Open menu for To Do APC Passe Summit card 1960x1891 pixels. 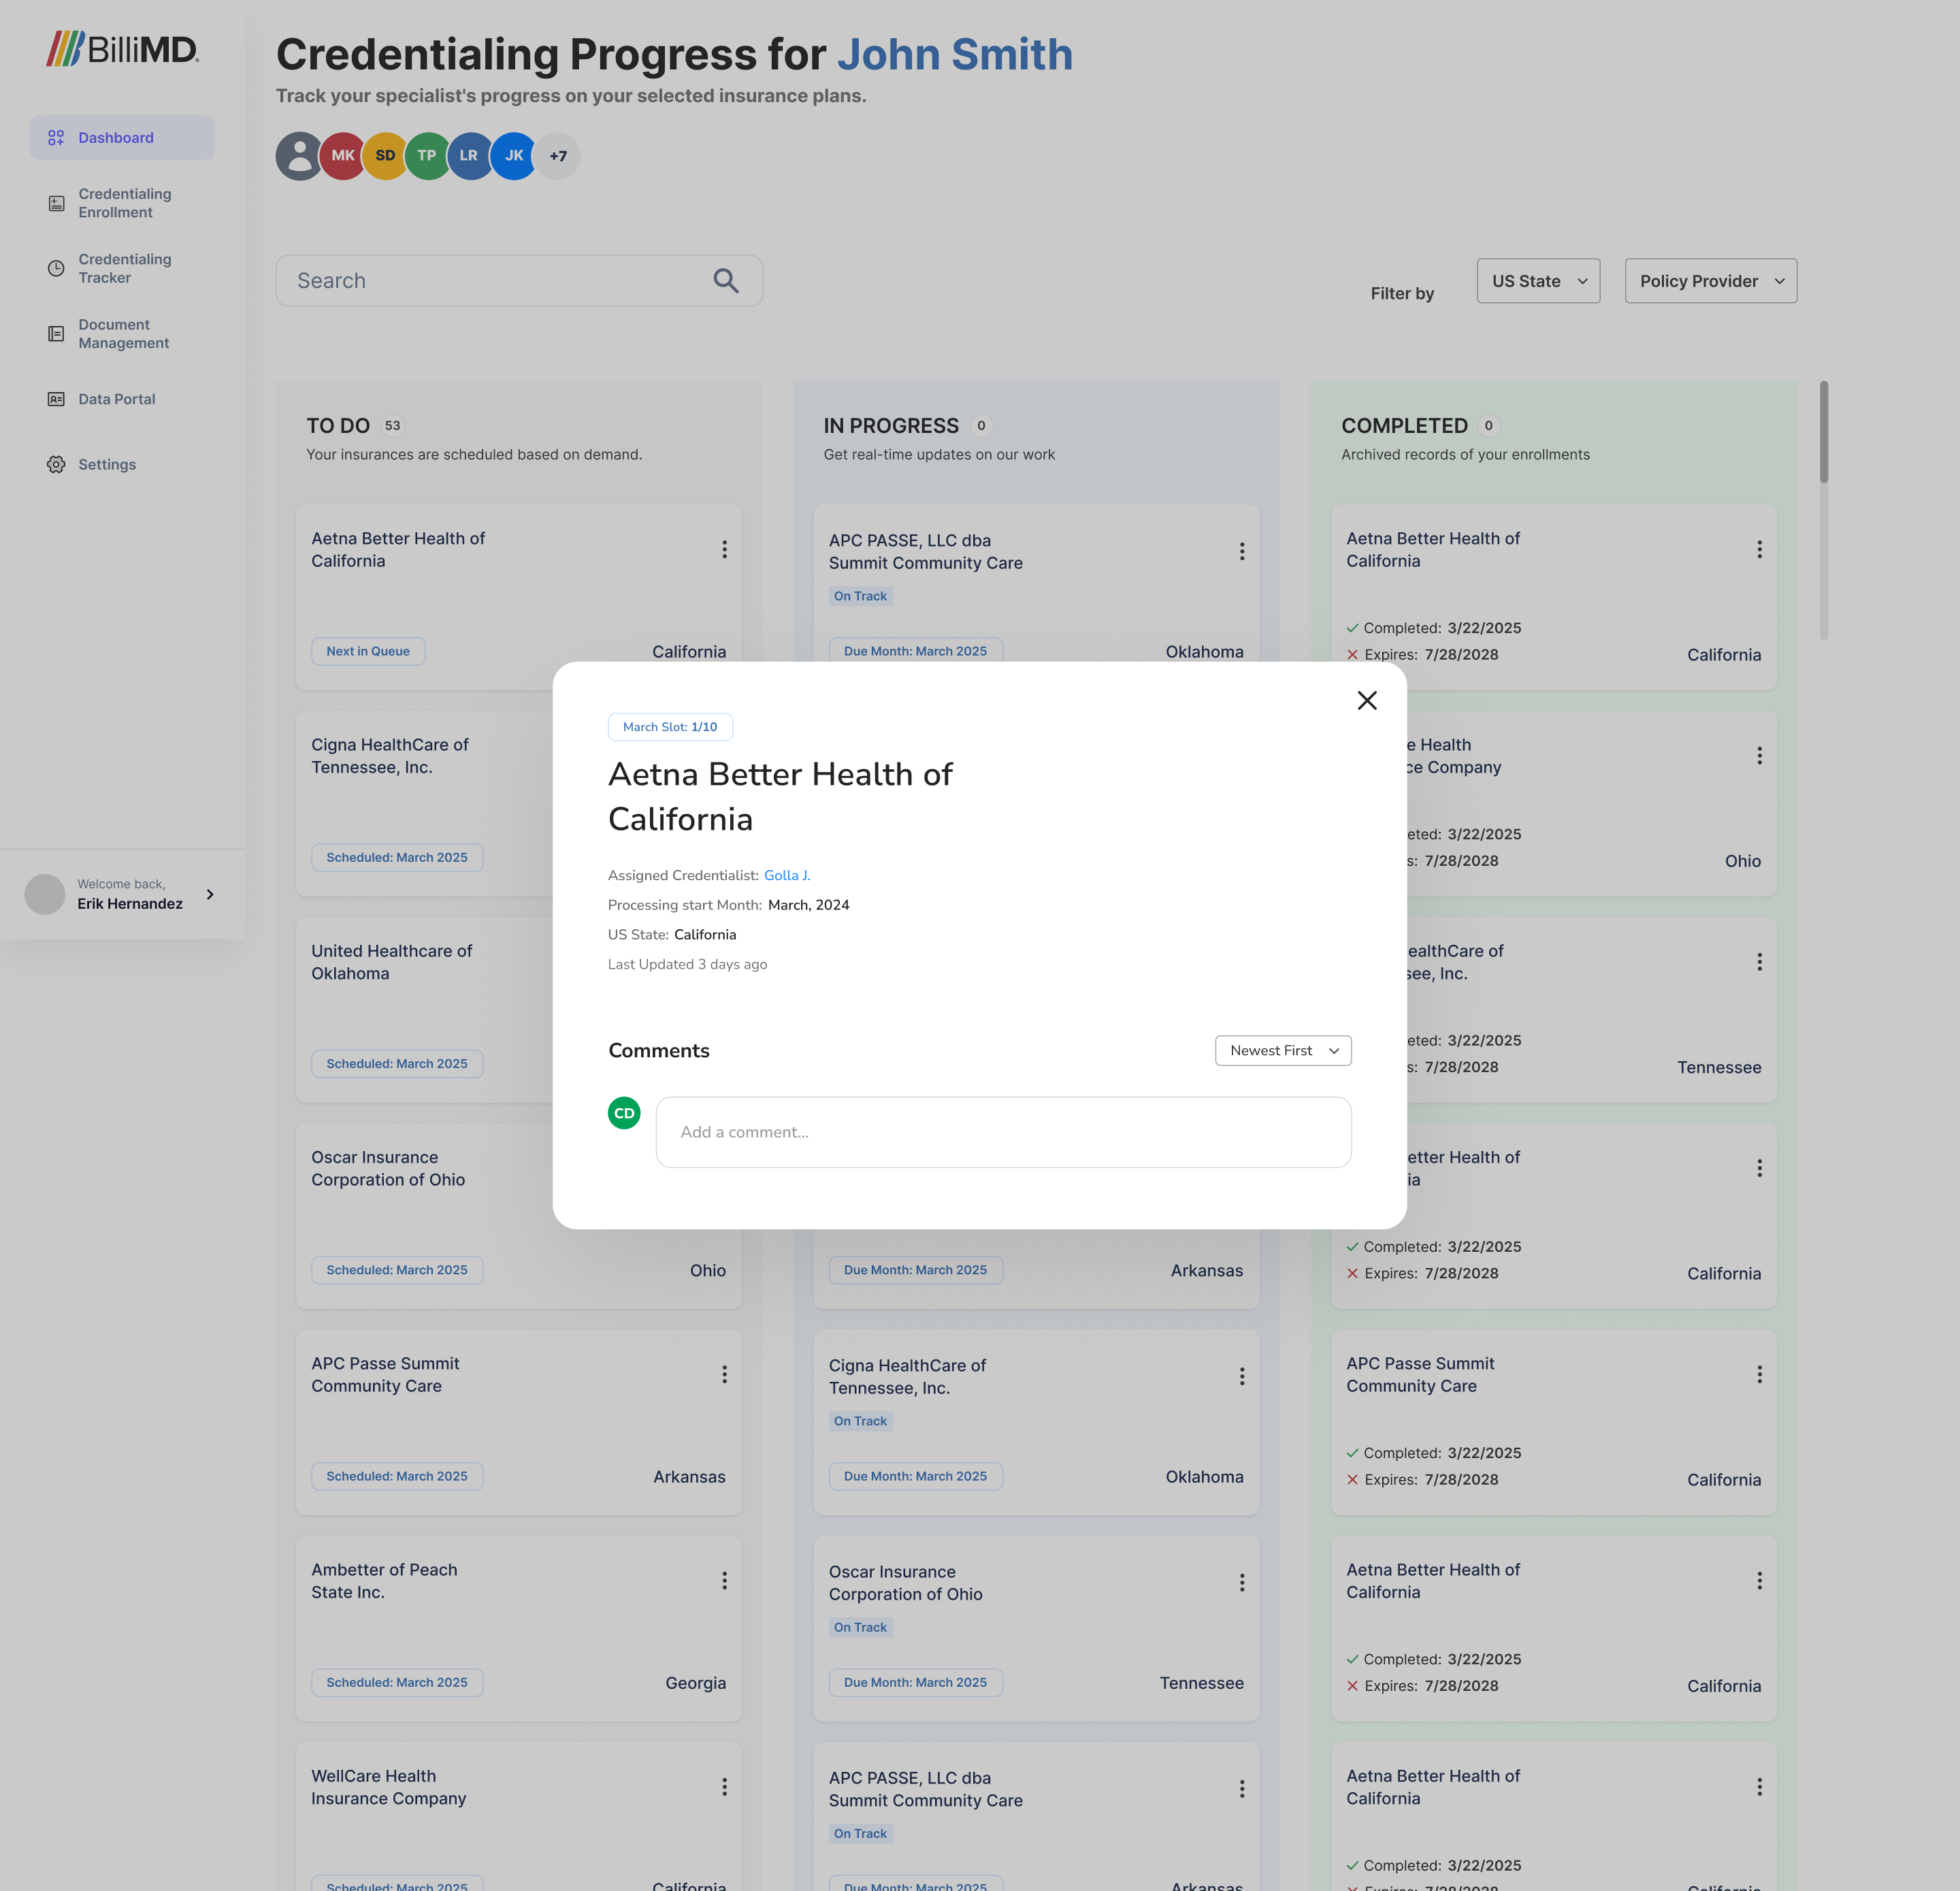coord(724,1374)
